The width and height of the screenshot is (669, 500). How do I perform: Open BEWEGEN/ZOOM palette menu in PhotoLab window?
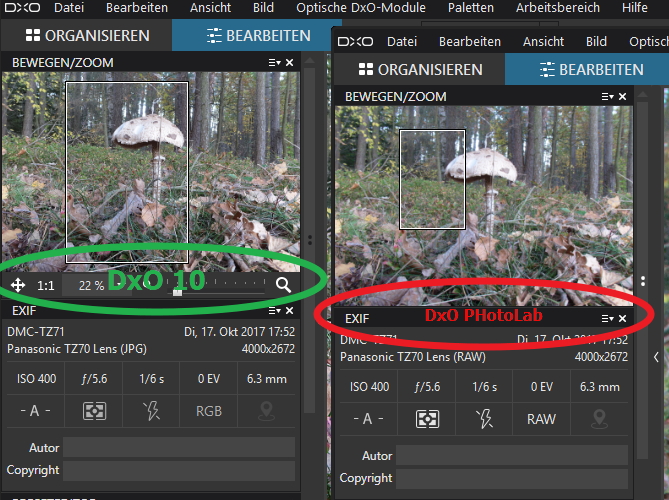pyautogui.click(x=608, y=97)
